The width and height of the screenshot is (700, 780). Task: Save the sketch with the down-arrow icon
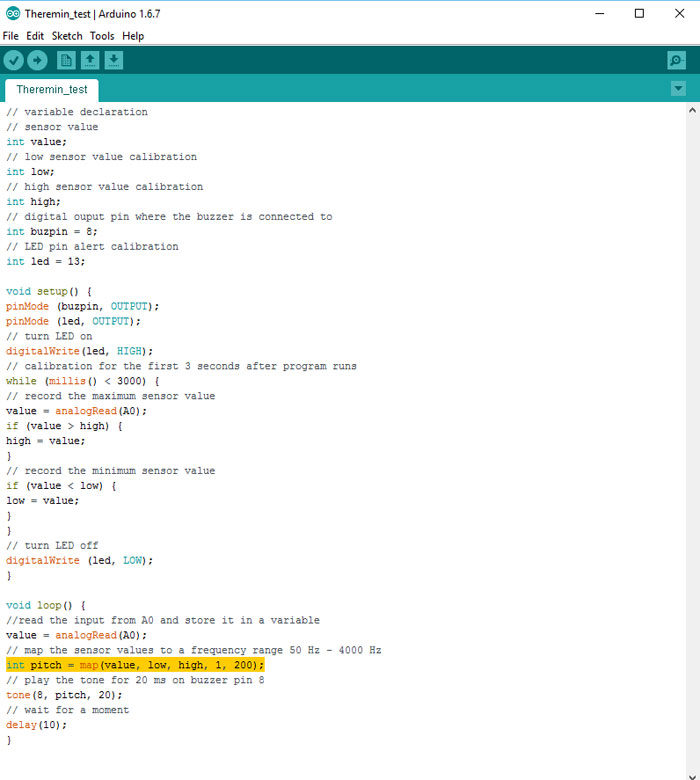pyautogui.click(x=114, y=61)
